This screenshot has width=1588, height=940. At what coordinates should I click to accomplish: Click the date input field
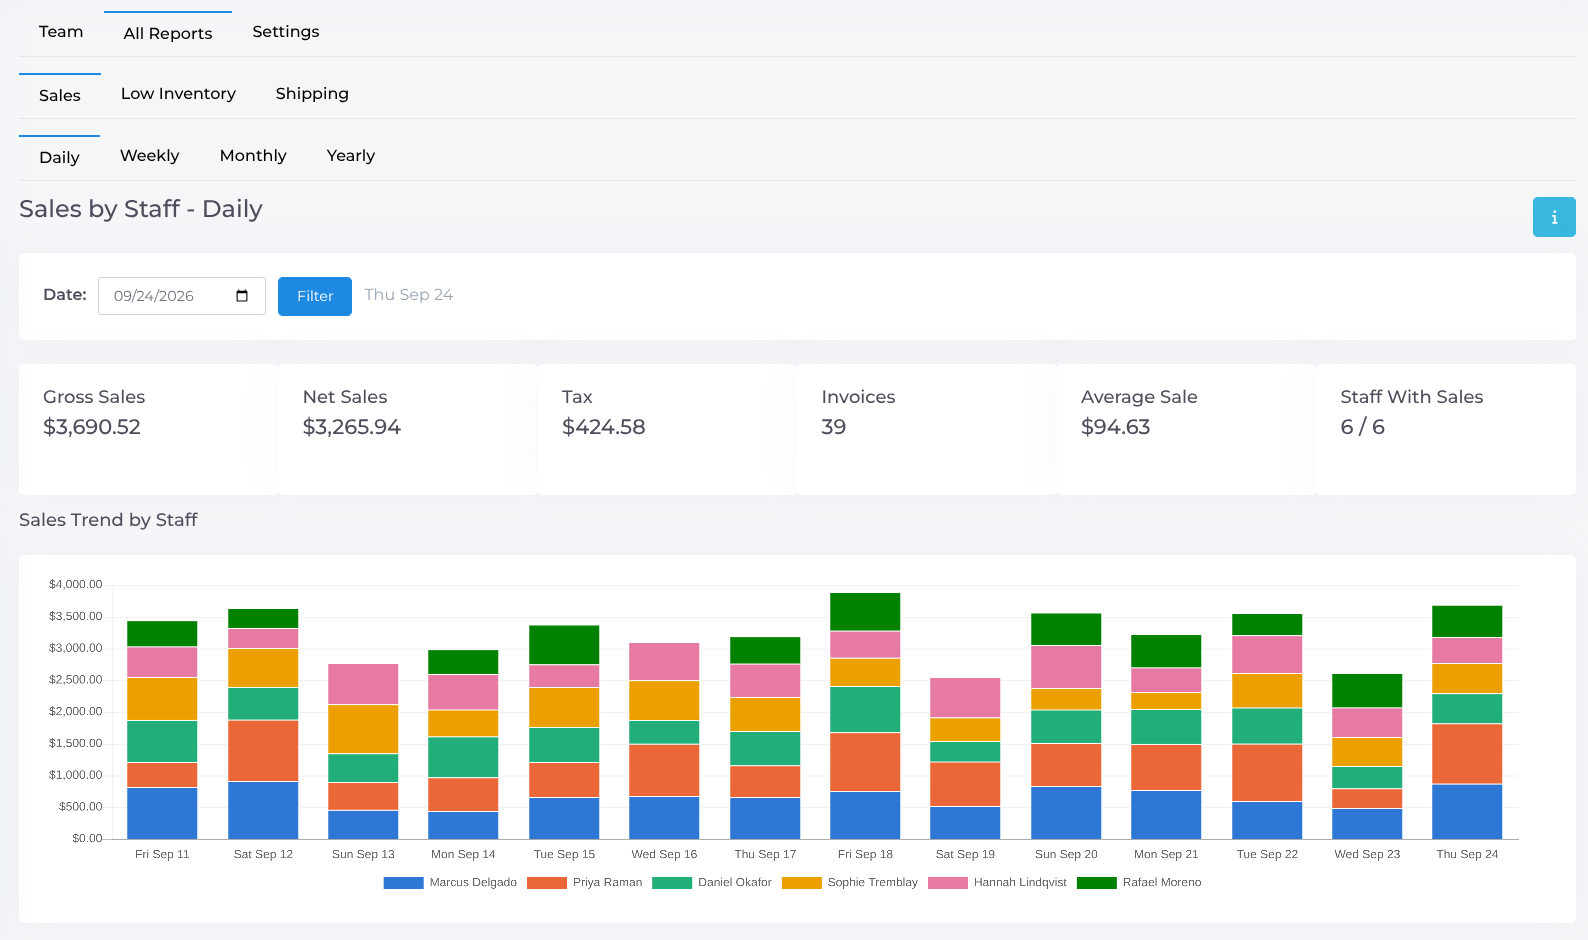[182, 296]
